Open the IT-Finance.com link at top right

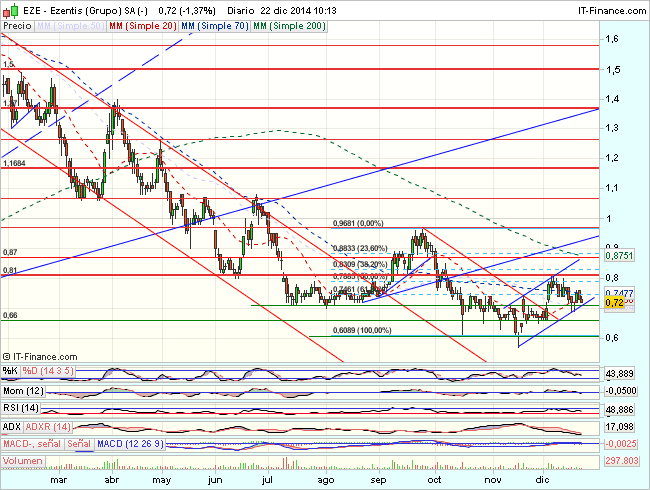(x=612, y=11)
